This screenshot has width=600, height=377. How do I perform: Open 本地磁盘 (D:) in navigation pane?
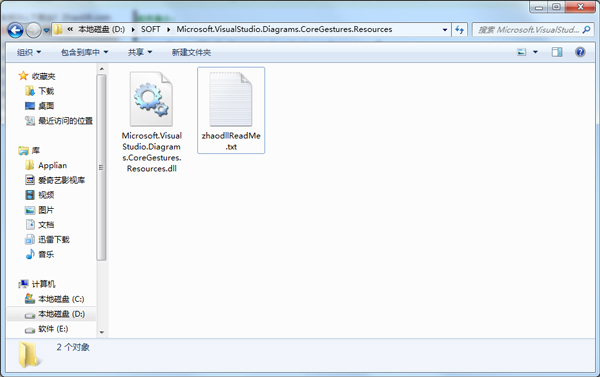tap(61, 314)
